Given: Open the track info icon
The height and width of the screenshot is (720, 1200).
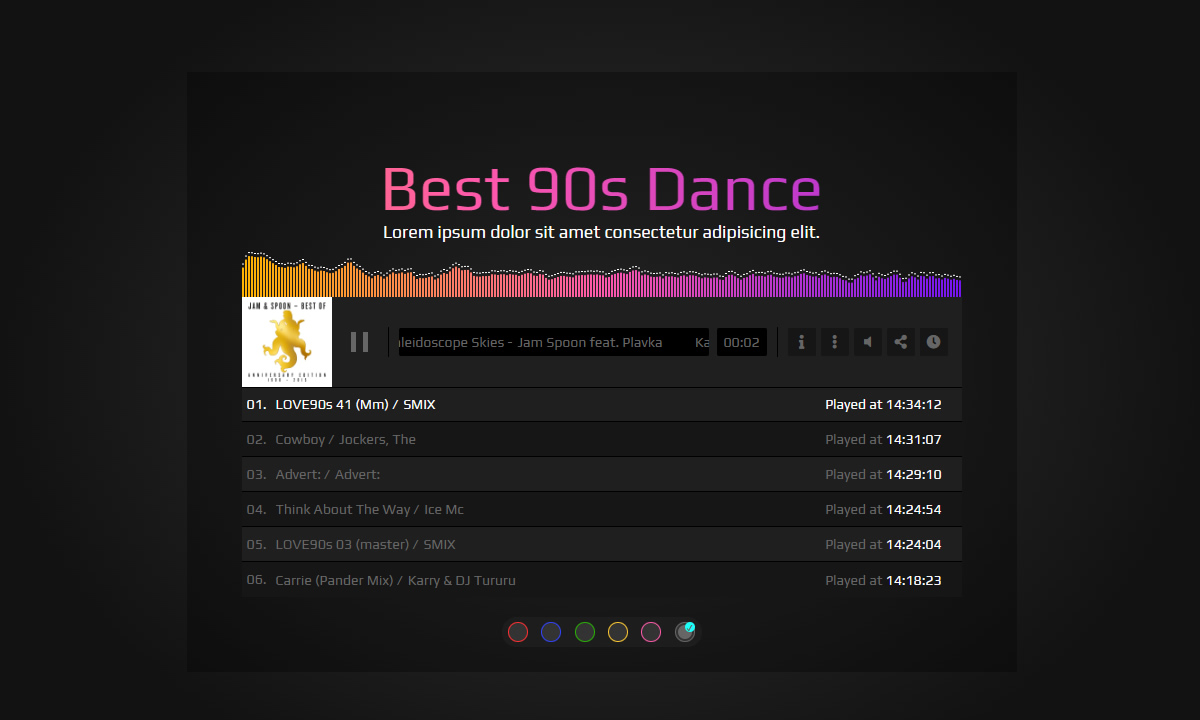Looking at the screenshot, I should [x=802, y=342].
